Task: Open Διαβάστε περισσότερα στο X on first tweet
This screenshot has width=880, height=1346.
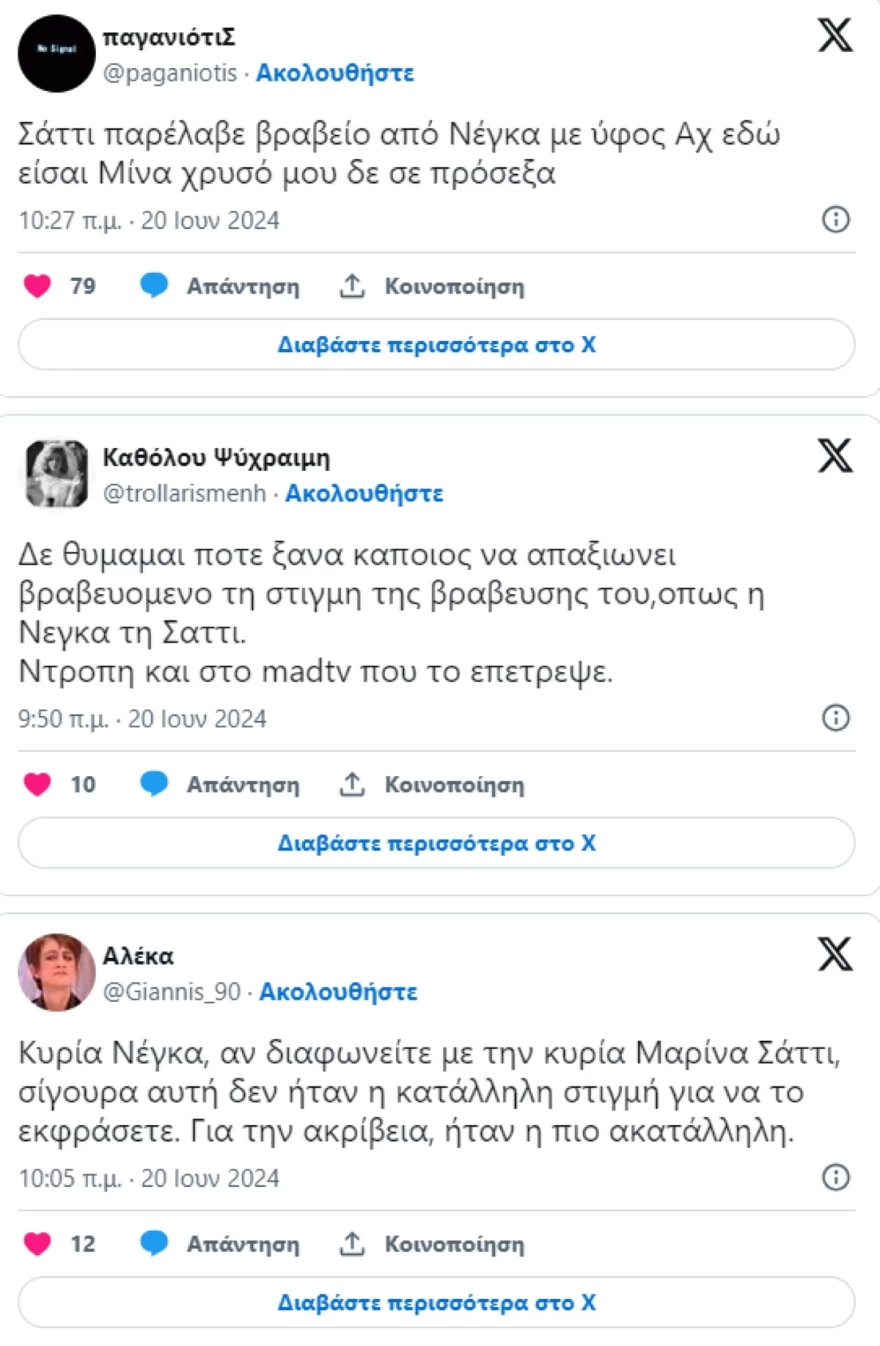Action: coord(437,344)
